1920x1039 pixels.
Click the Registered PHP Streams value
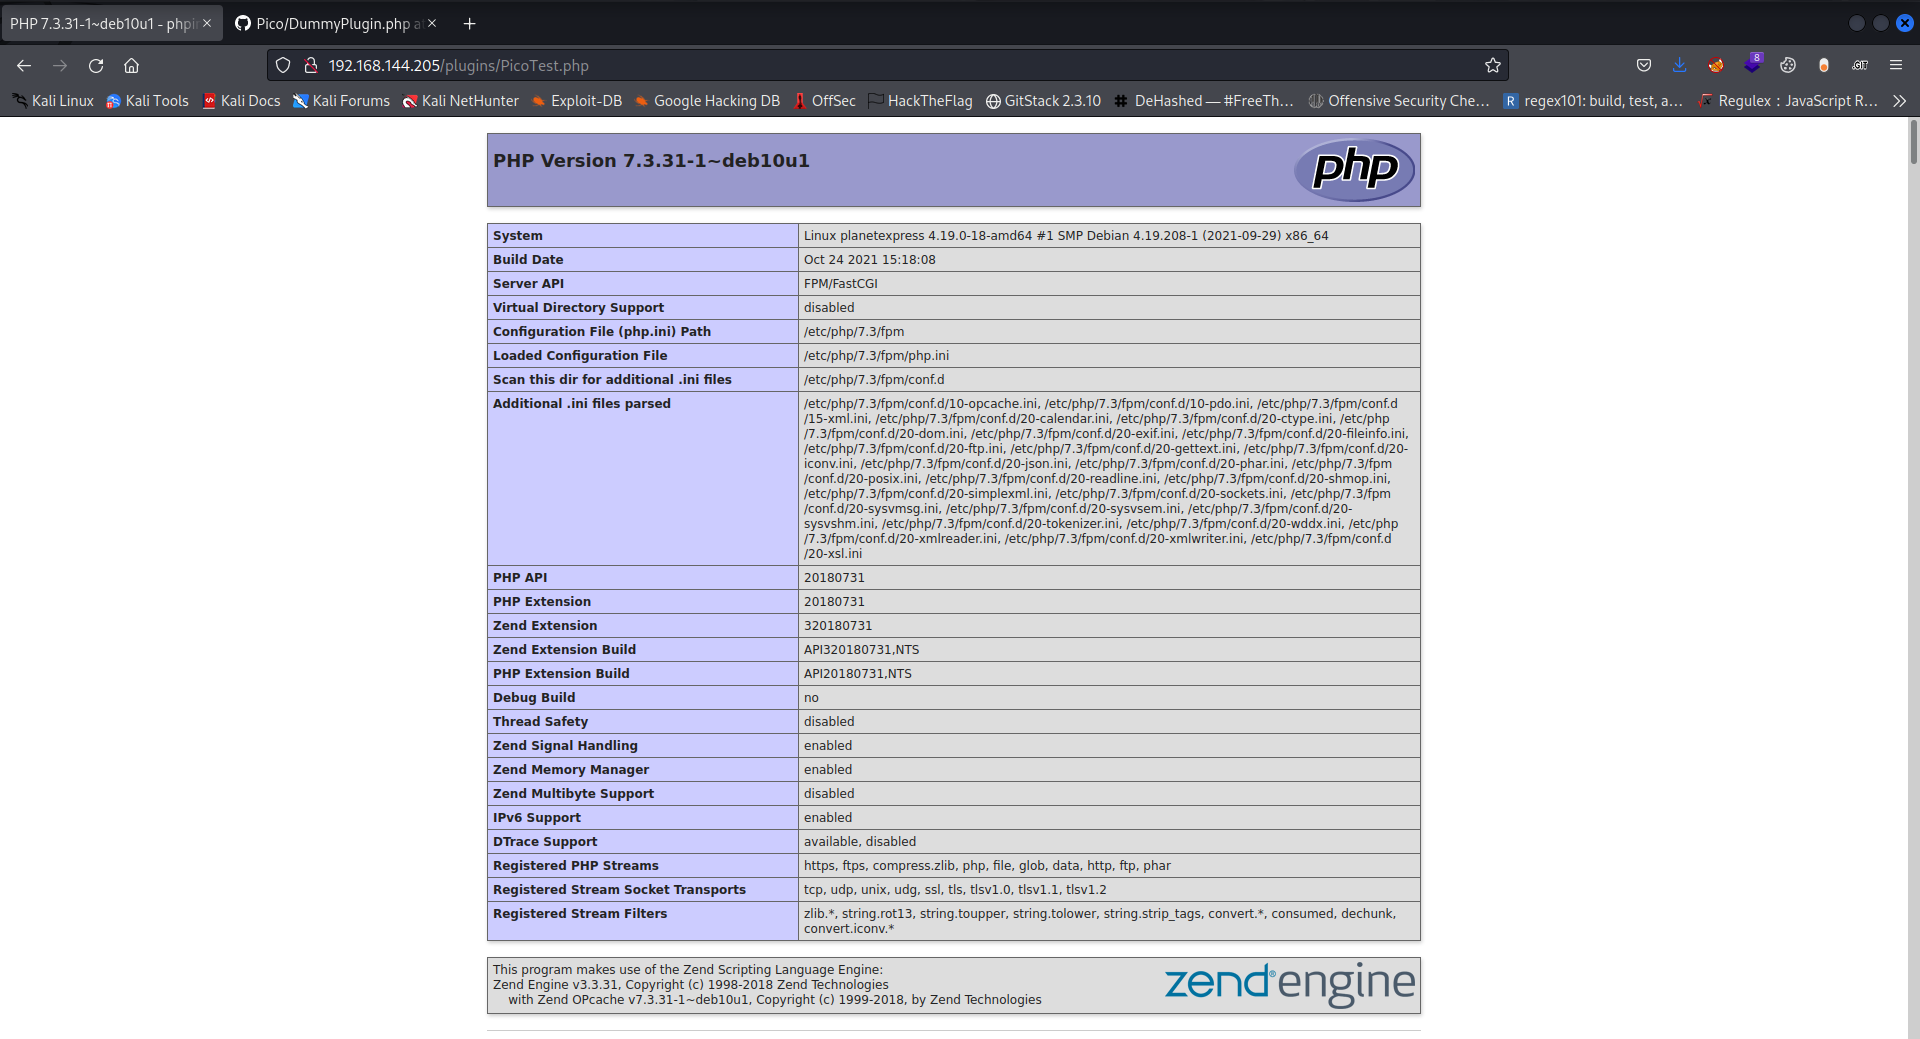987,866
